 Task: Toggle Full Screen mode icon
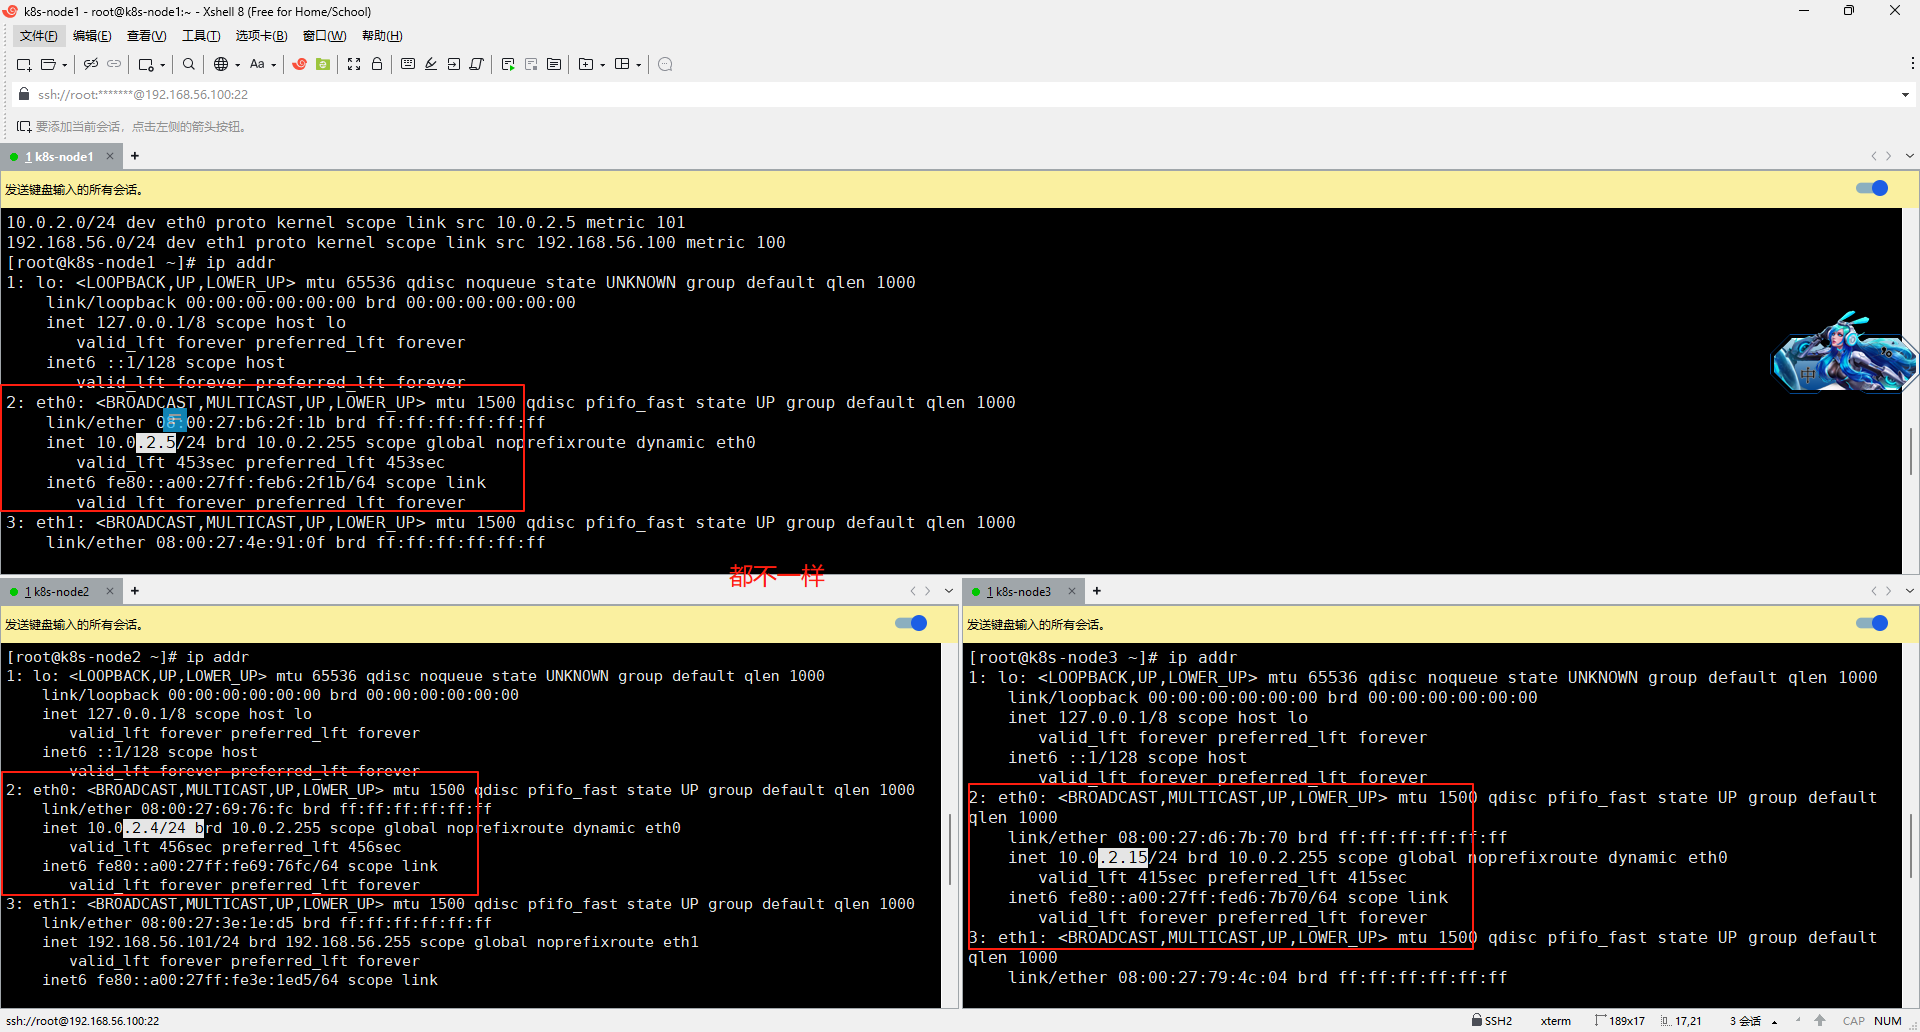354,64
